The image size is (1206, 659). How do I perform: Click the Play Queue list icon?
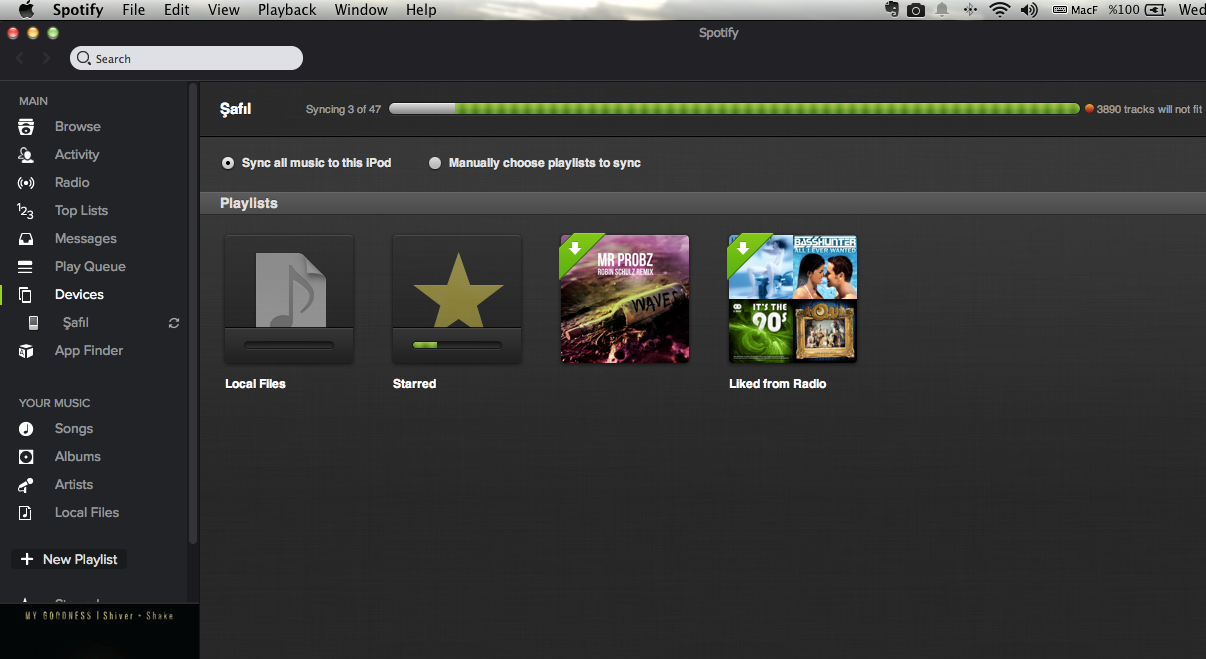coord(26,267)
